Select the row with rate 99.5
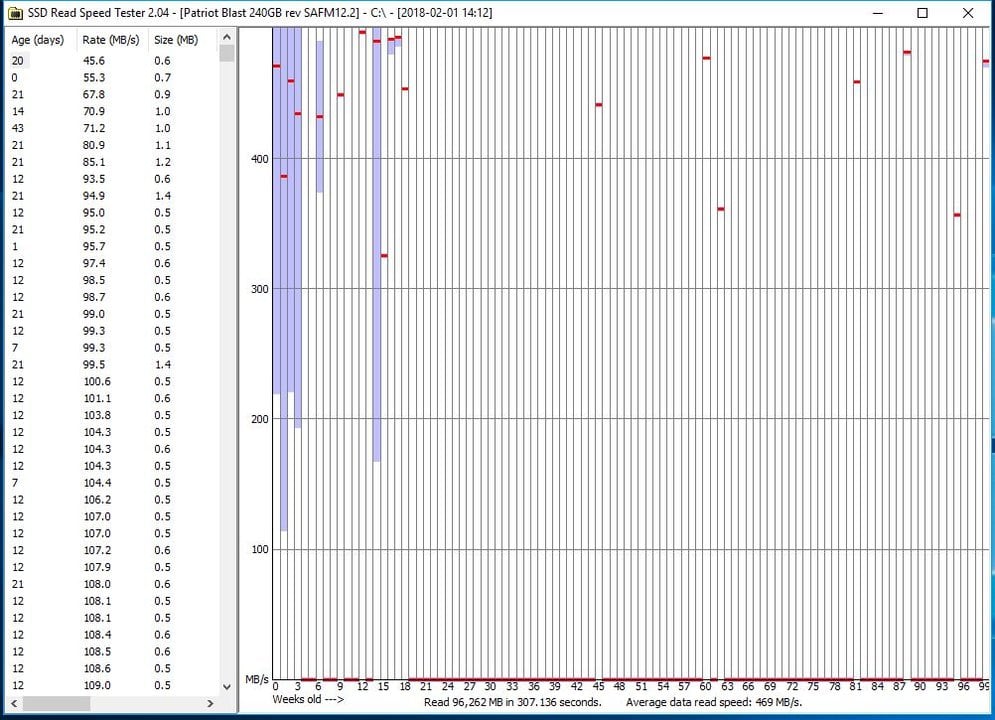Screen dimensions: 995x720 112,365
